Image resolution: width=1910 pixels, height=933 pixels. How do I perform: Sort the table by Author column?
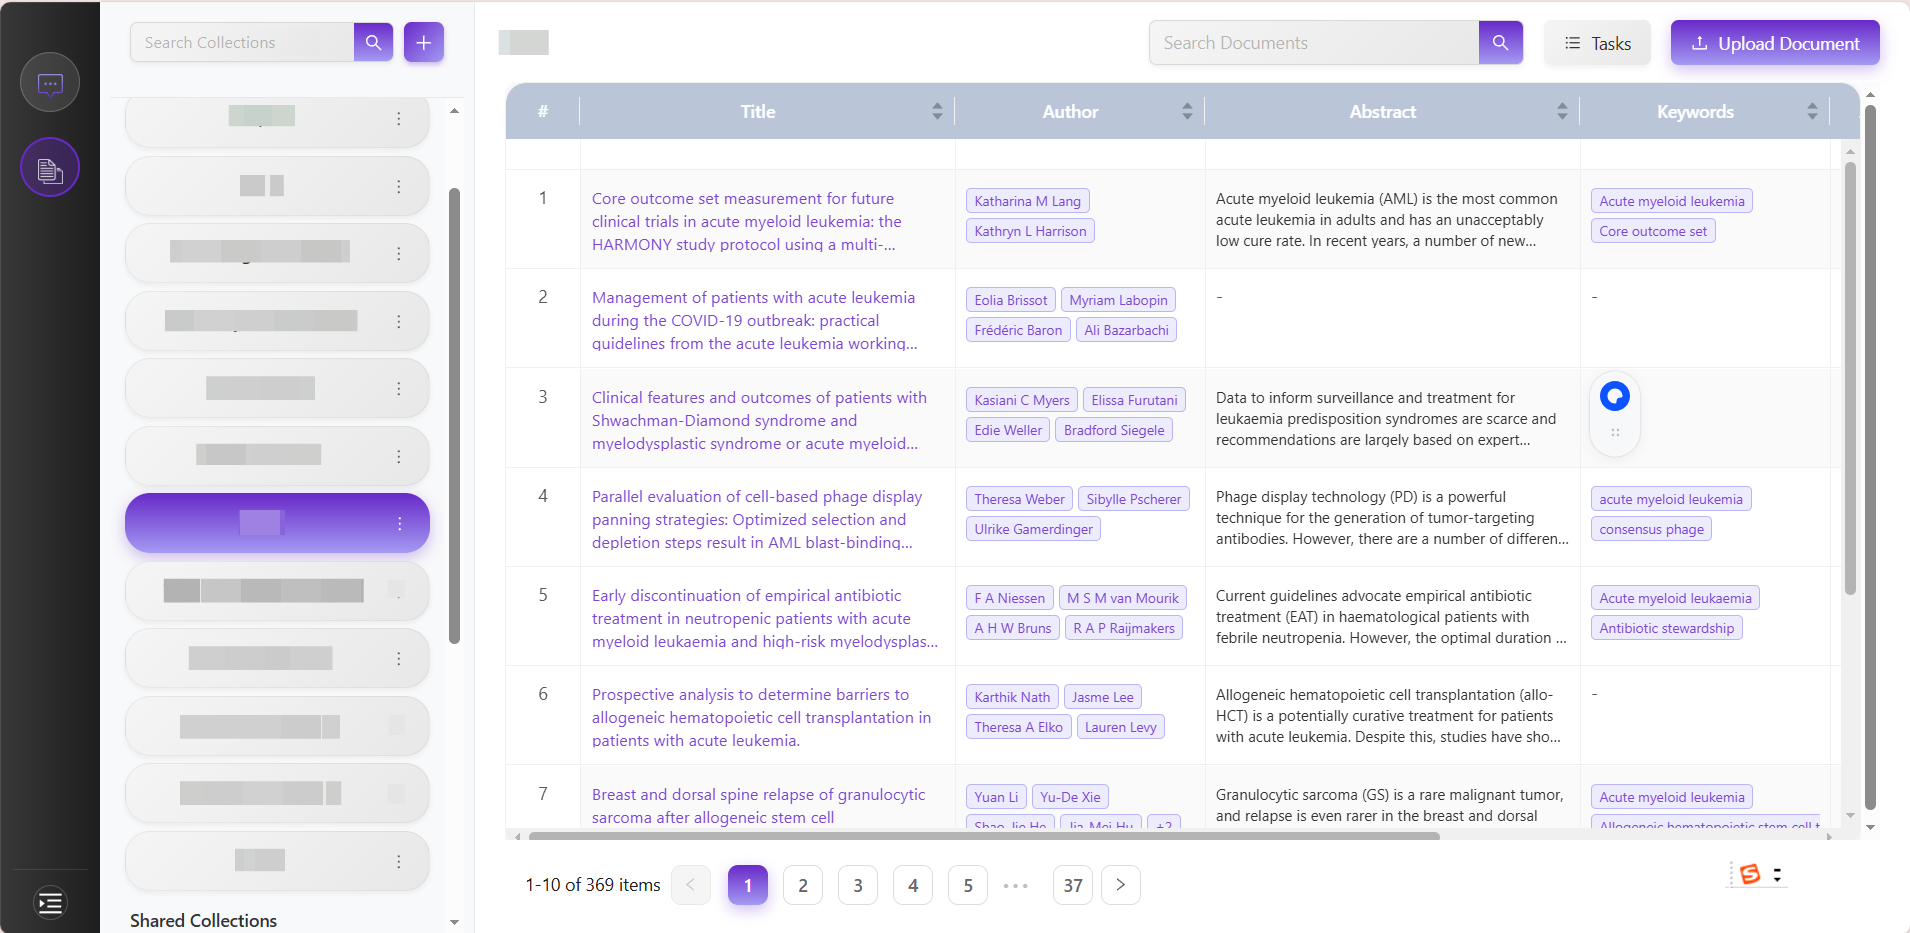tap(1186, 112)
